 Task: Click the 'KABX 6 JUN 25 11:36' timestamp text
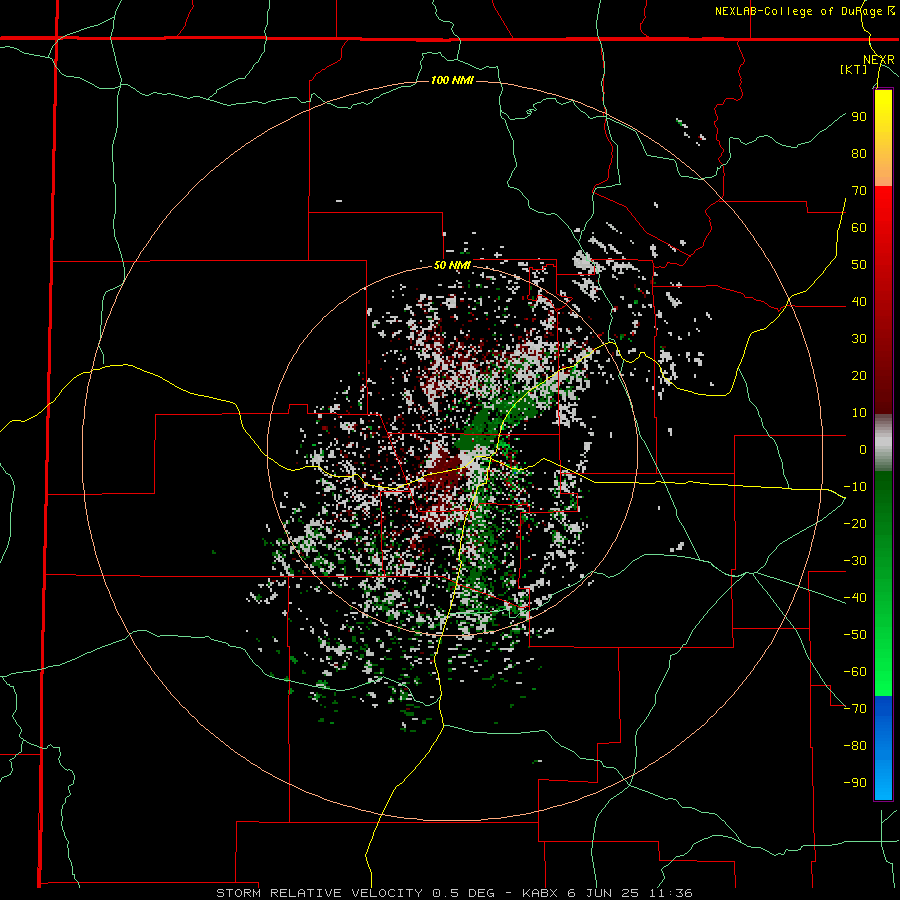point(607,893)
